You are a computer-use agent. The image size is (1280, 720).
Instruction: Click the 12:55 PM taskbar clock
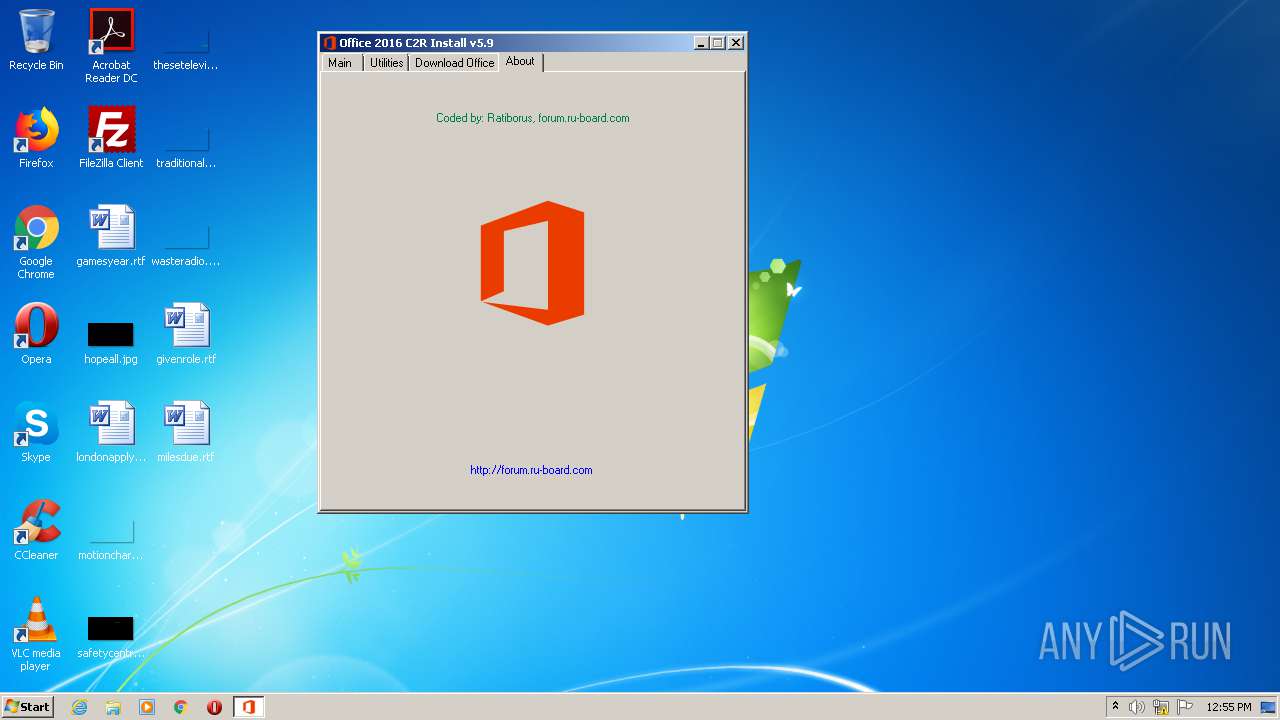[x=1229, y=707]
